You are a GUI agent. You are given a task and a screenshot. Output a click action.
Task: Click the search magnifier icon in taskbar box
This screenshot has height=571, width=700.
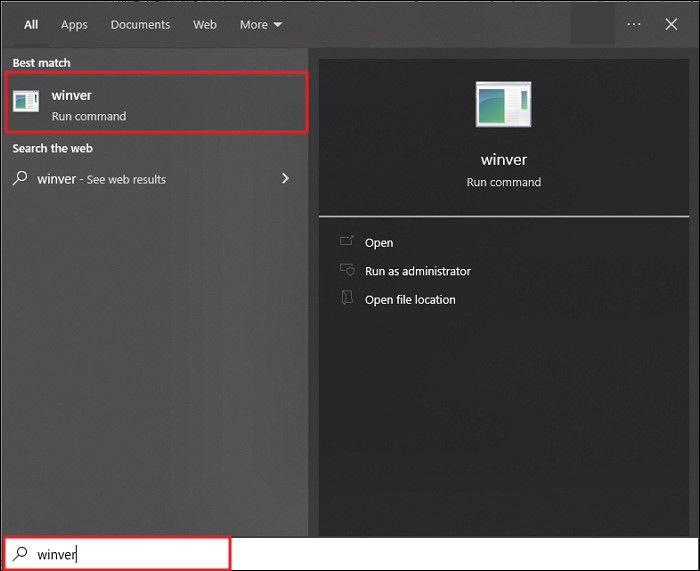[20, 554]
